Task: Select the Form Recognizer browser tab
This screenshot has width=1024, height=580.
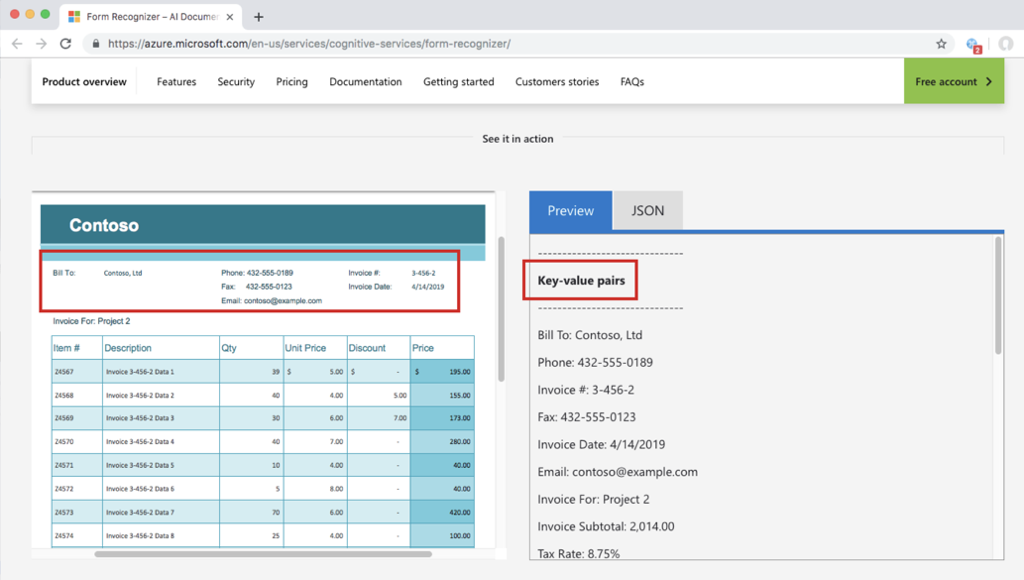Action: pos(152,17)
